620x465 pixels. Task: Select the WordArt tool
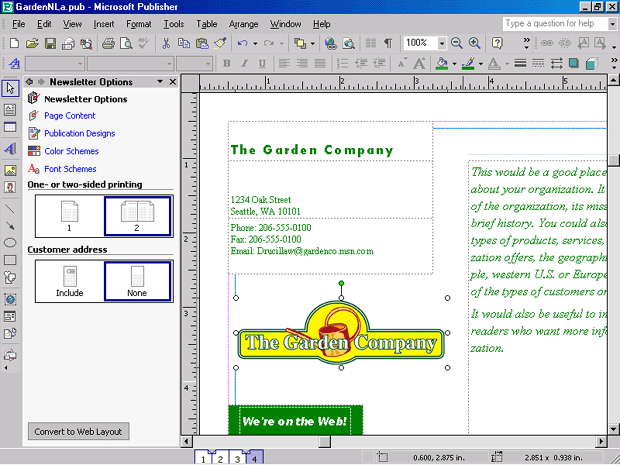pyautogui.click(x=10, y=149)
